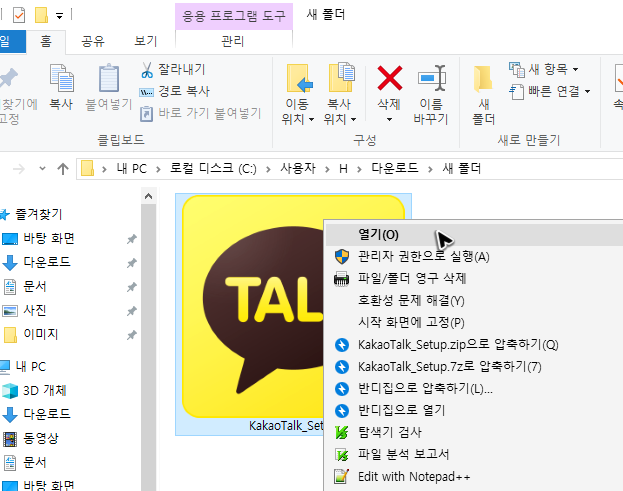Select 즐겨찾기 header in navigation pane

pos(39,215)
